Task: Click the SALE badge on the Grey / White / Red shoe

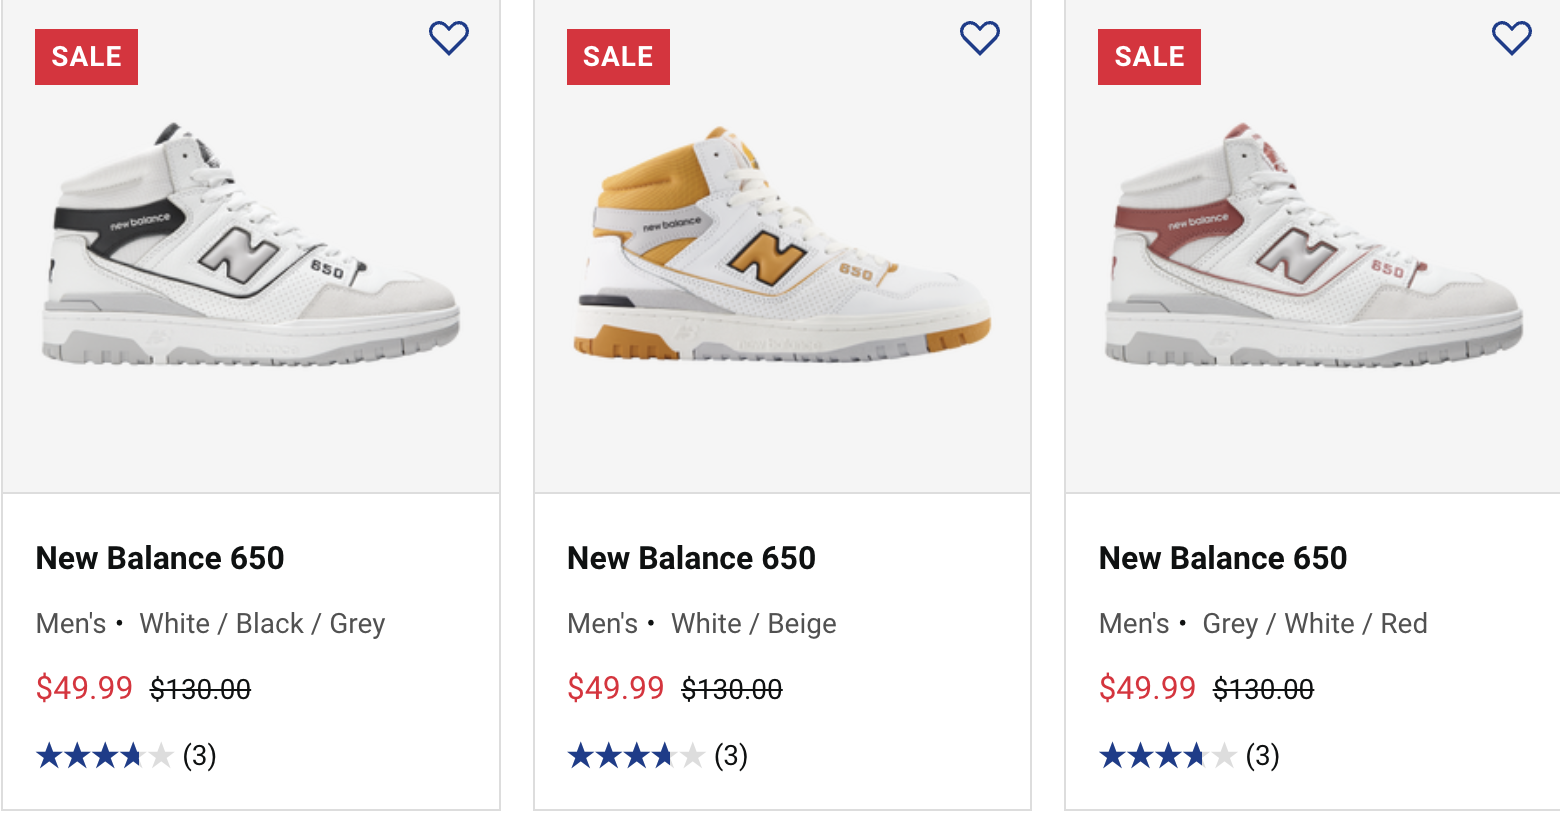Action: [x=1149, y=57]
